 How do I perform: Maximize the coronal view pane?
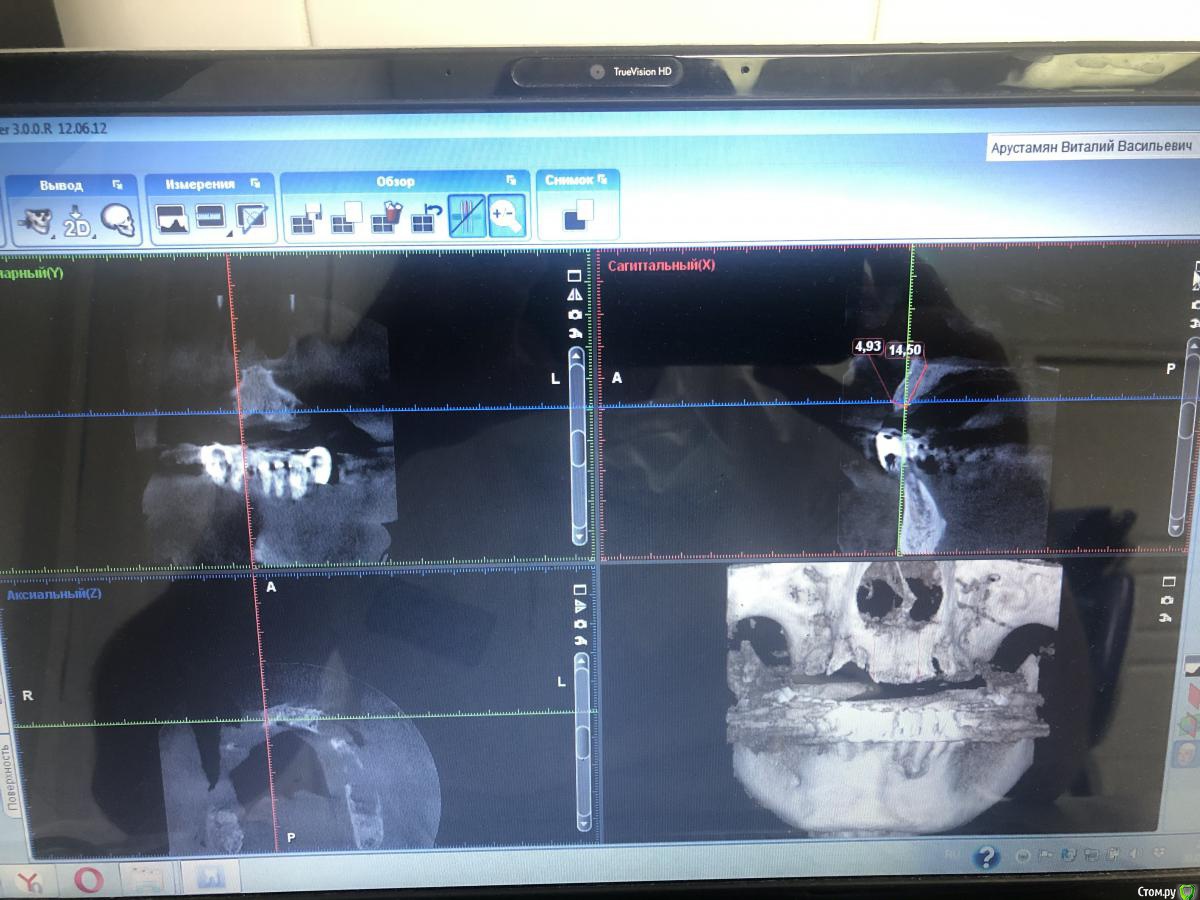574,276
